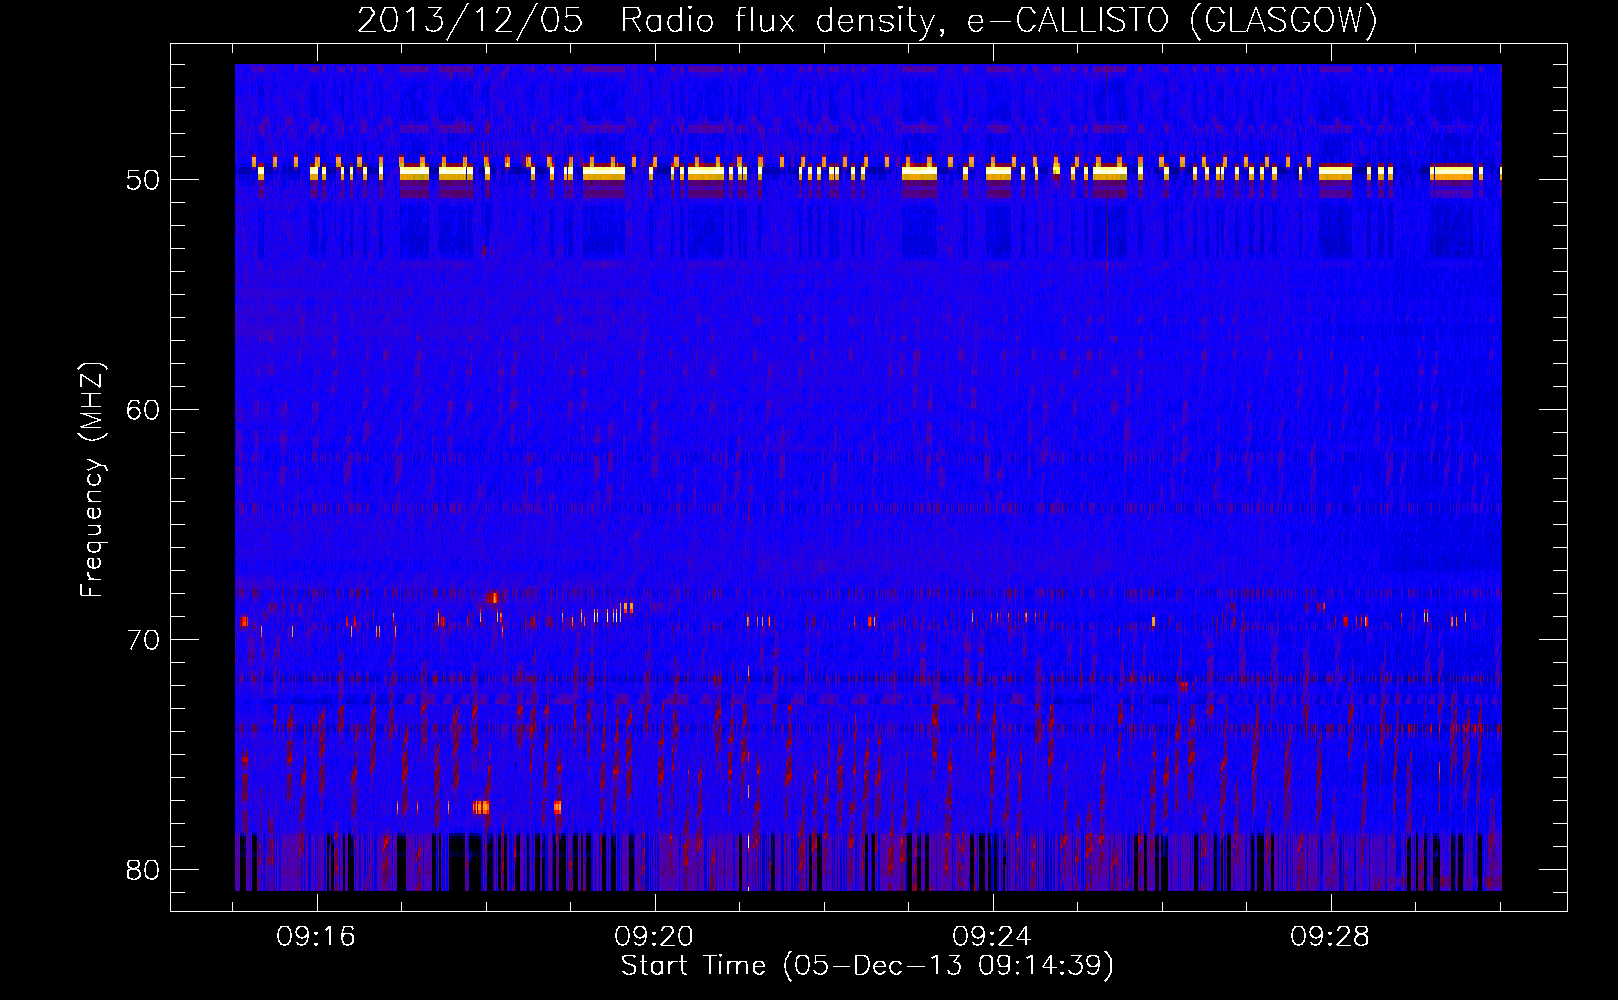This screenshot has width=1618, height=1000.
Task: Click the 09:16 time tick label
Action: point(317,937)
